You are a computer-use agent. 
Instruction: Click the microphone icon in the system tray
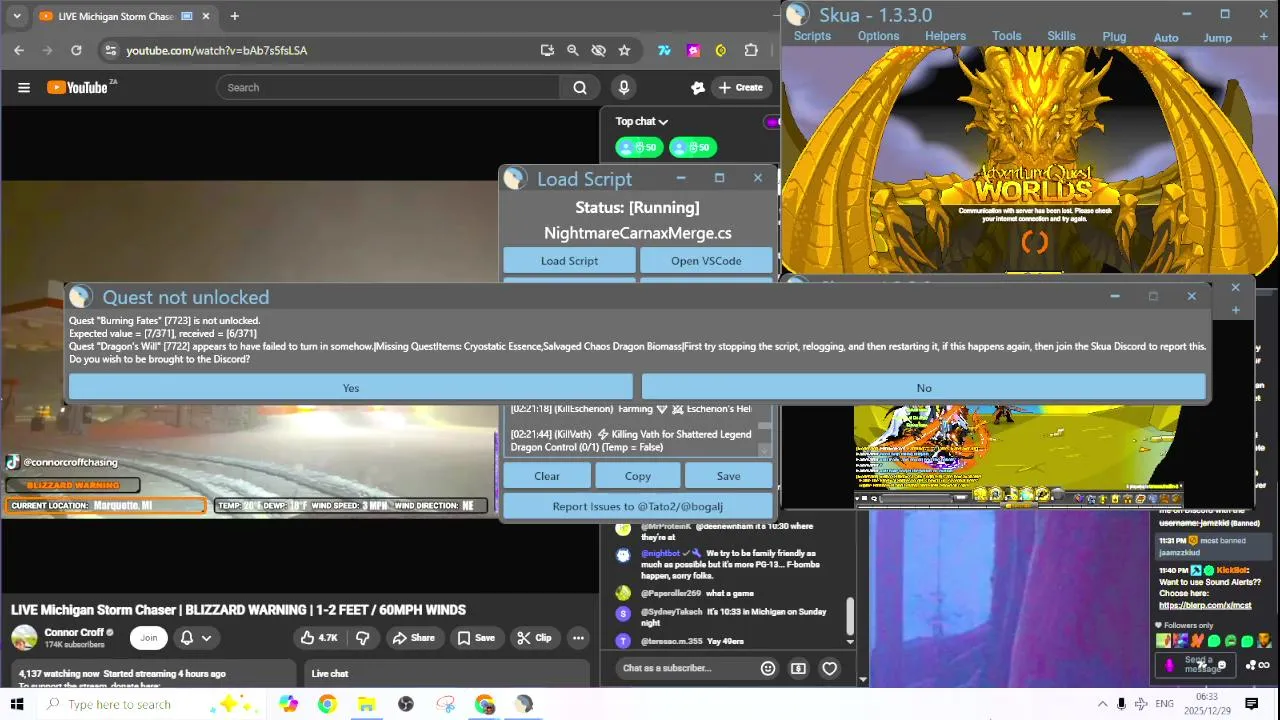1121,704
